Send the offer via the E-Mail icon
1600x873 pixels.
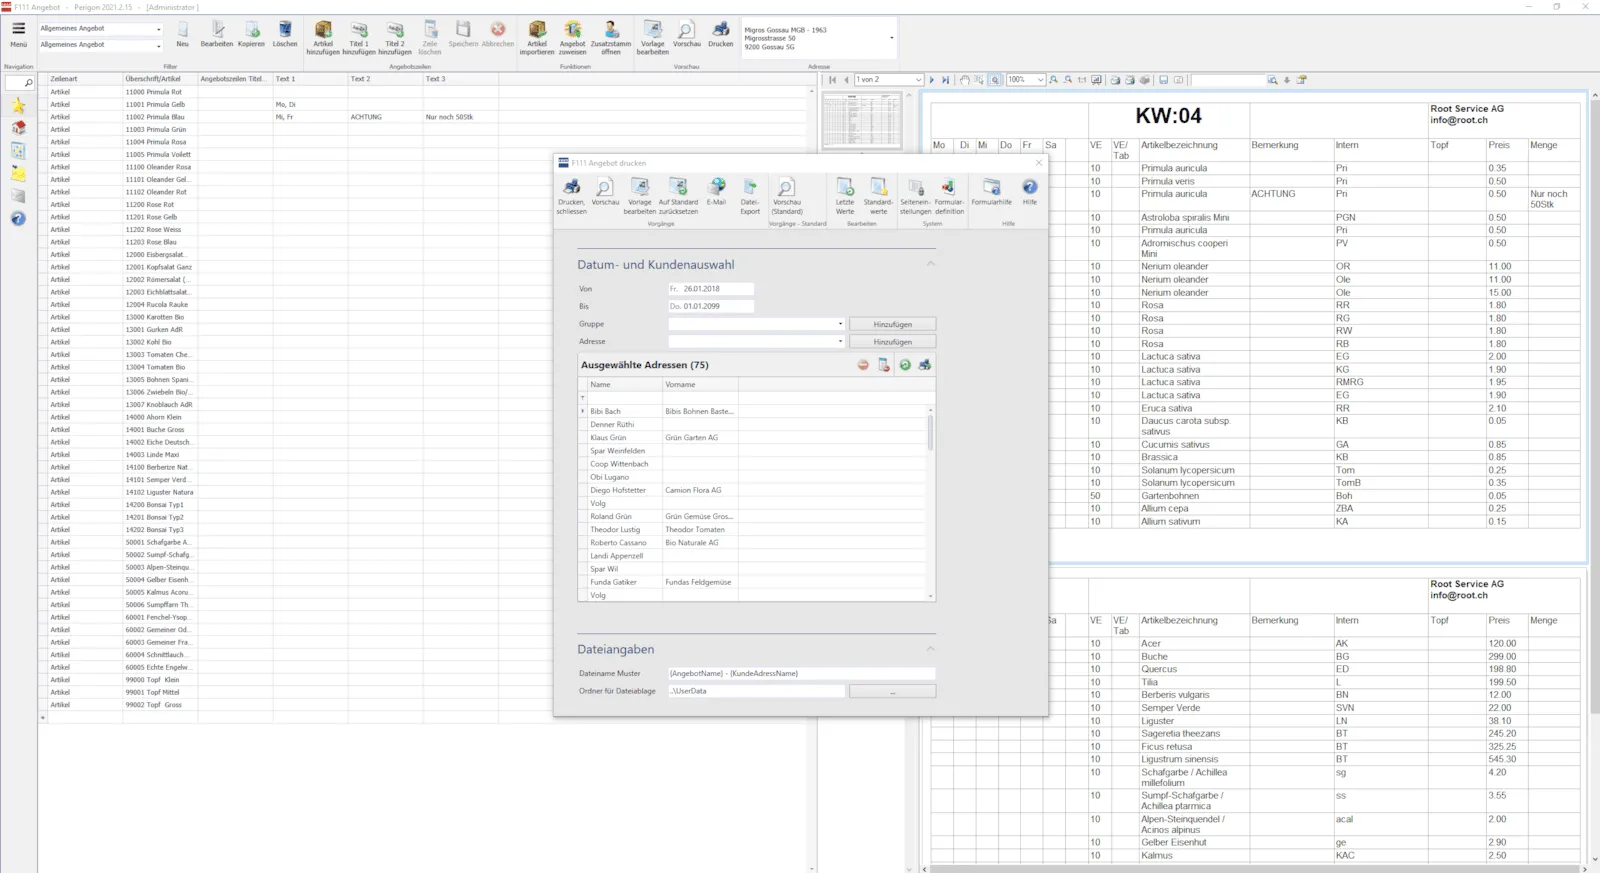[x=717, y=192]
